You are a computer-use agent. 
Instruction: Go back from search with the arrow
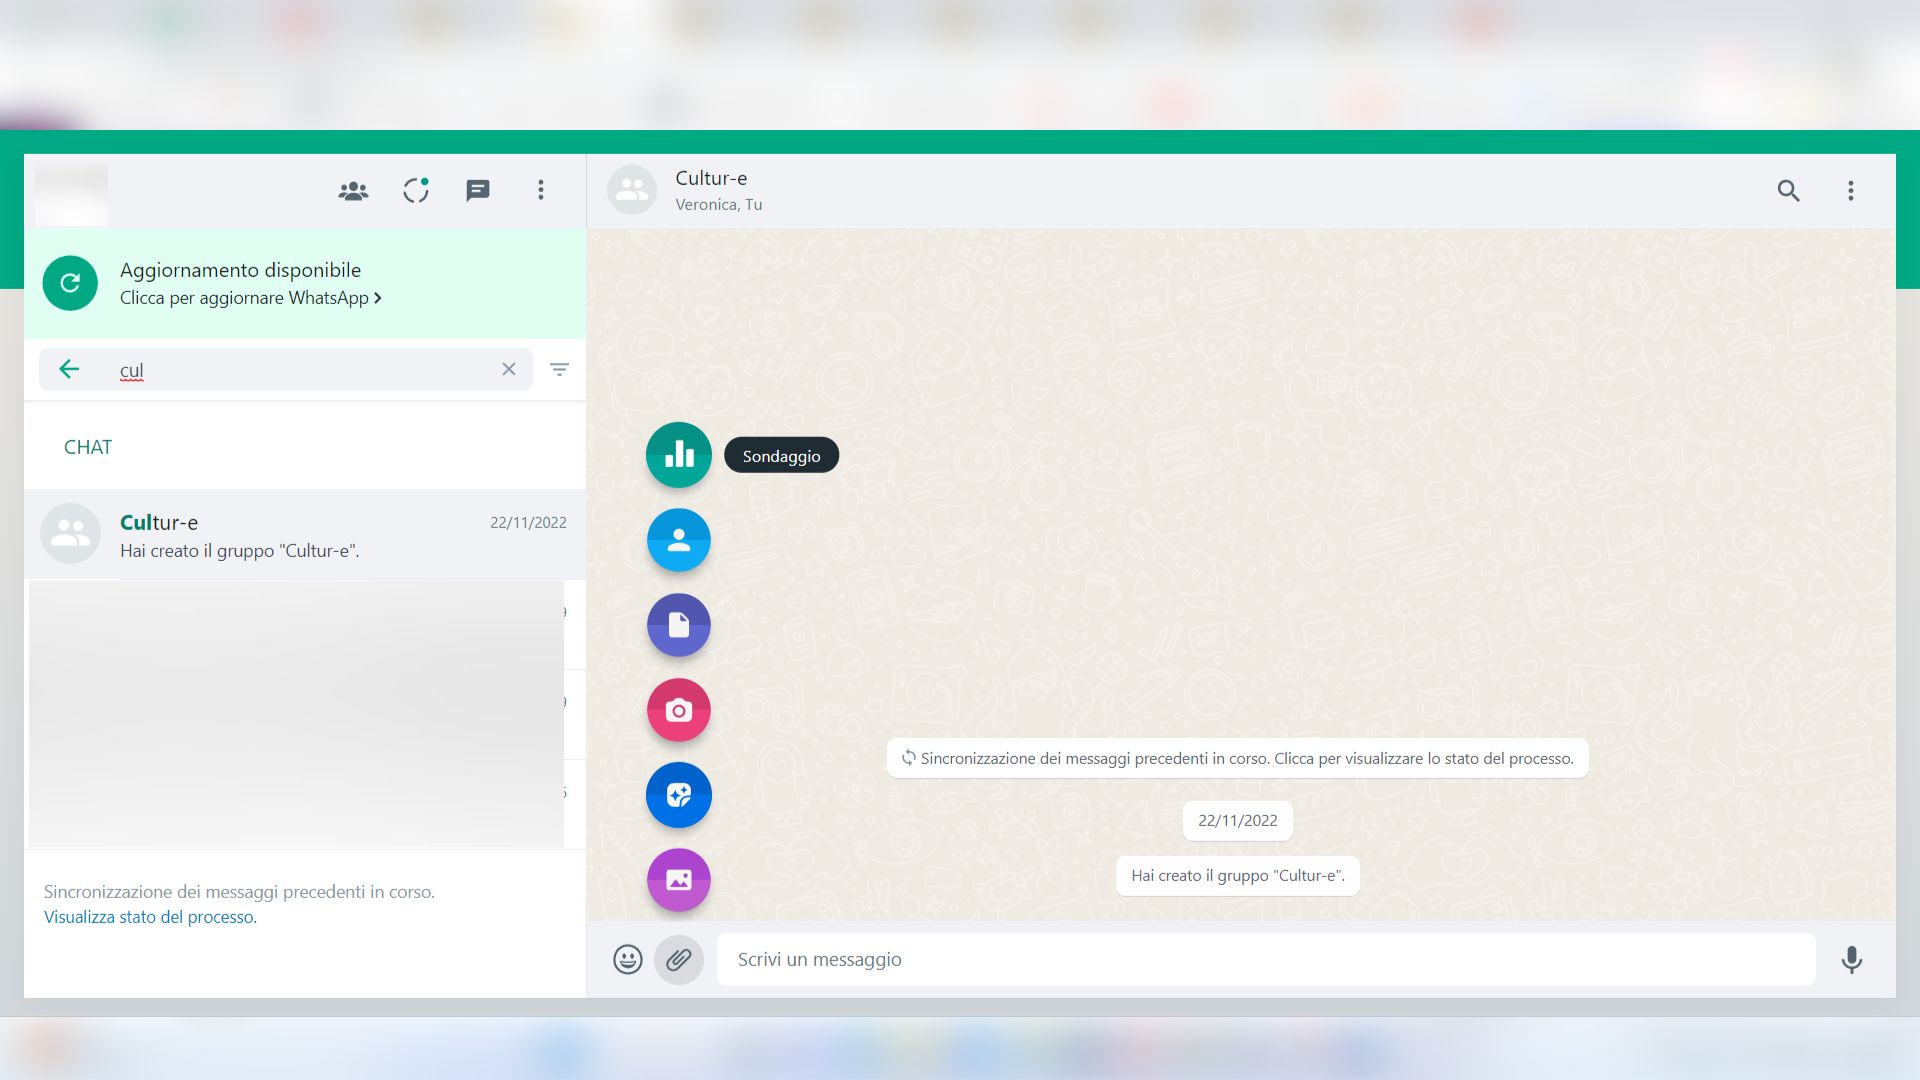69,369
